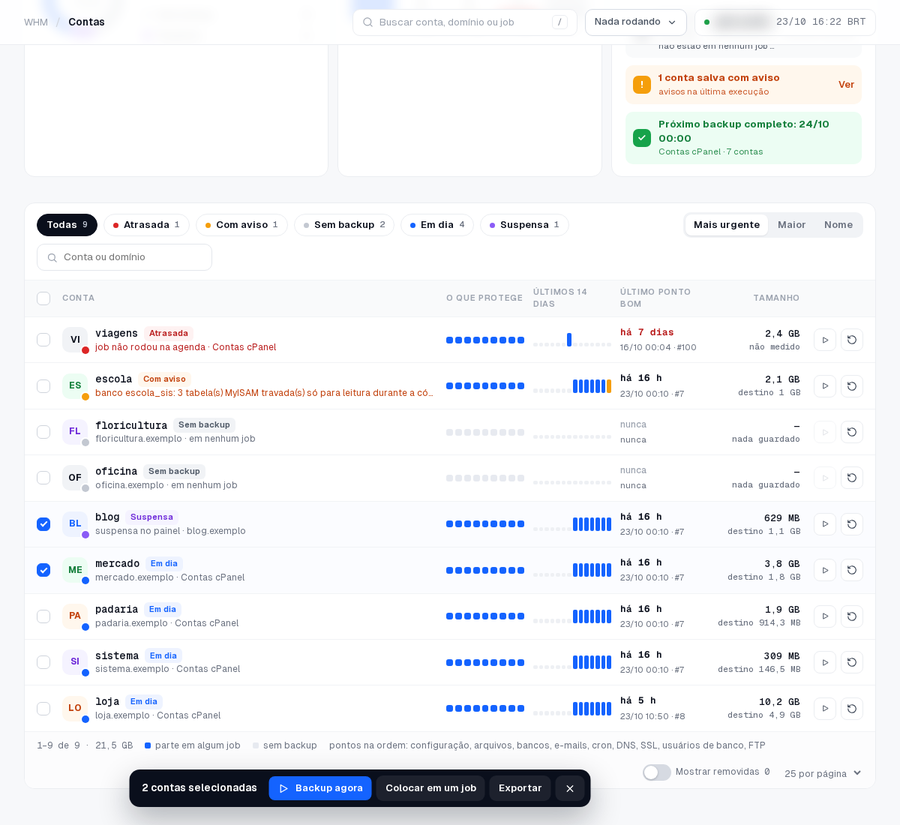The image size is (900, 825).
Task: Click restore icon for floricultura row
Action: pos(852,432)
